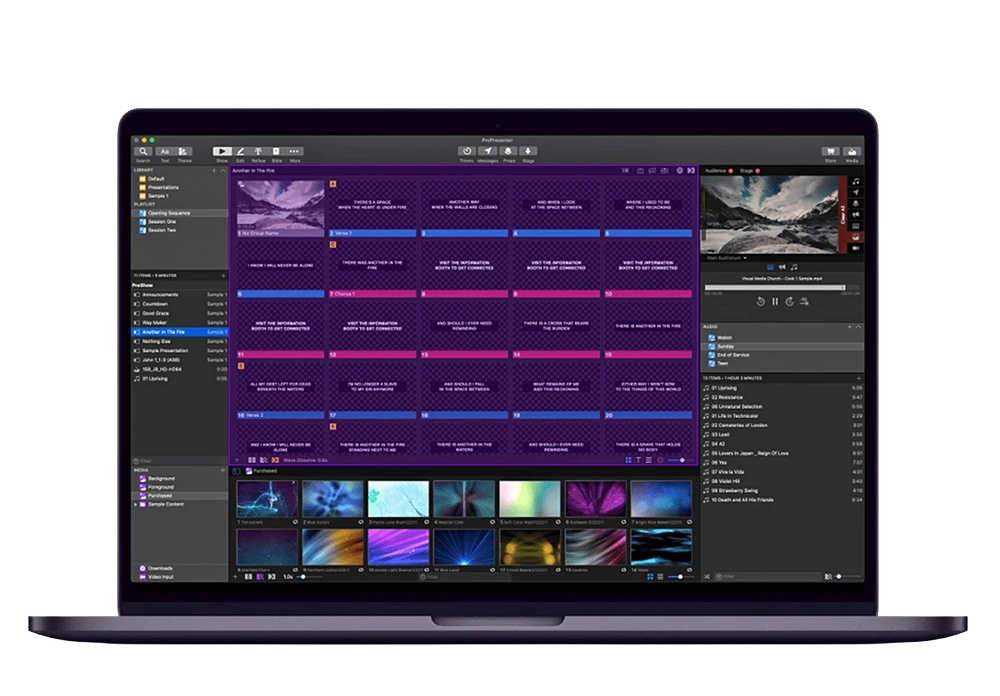Switch to Reflow view
Viewport: 1000px width, 696px height.
[x=258, y=151]
